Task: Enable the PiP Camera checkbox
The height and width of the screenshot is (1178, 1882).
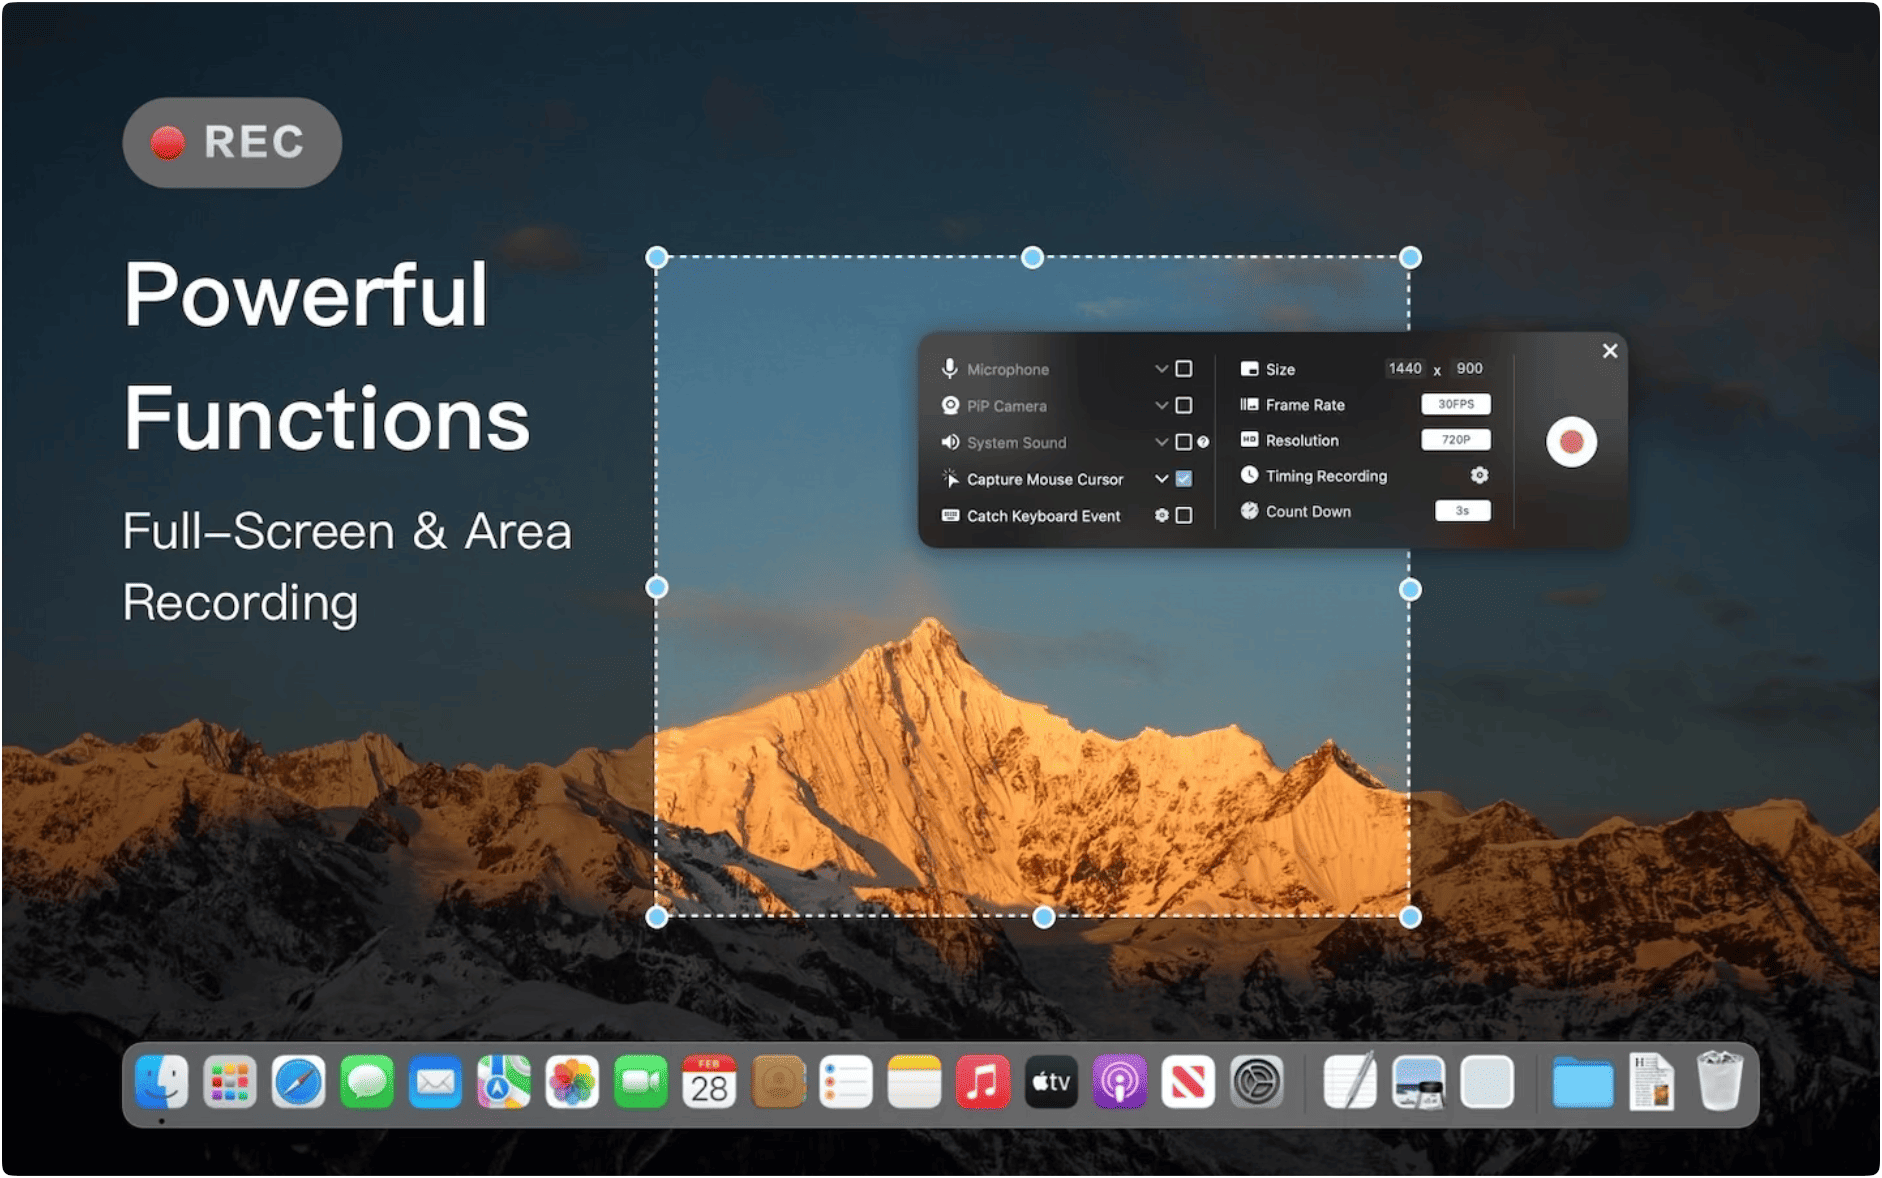Action: coord(1183,406)
